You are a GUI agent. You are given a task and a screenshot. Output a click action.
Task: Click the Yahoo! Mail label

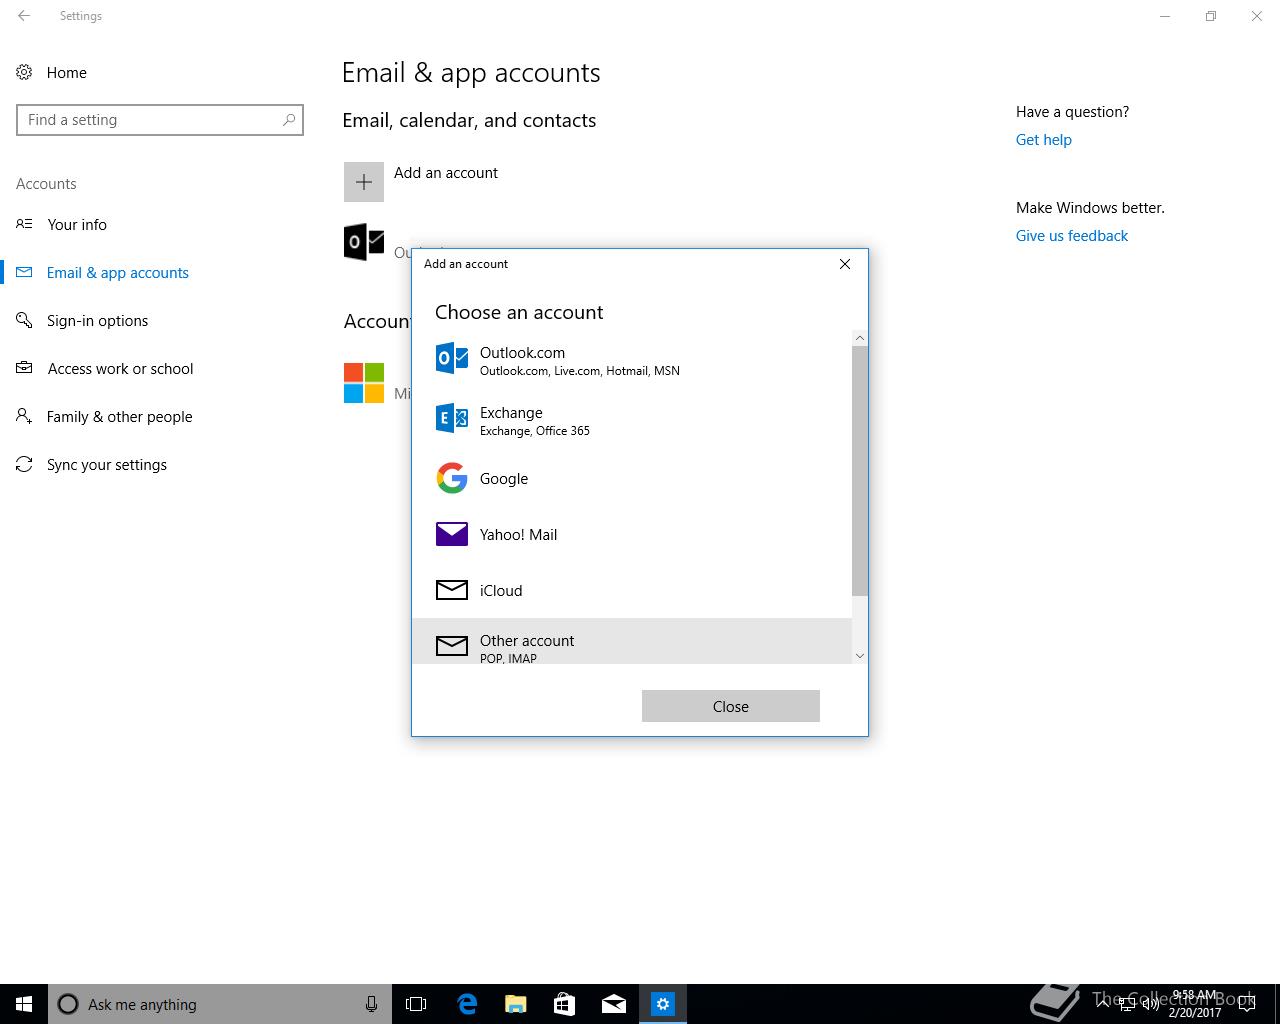(x=519, y=535)
